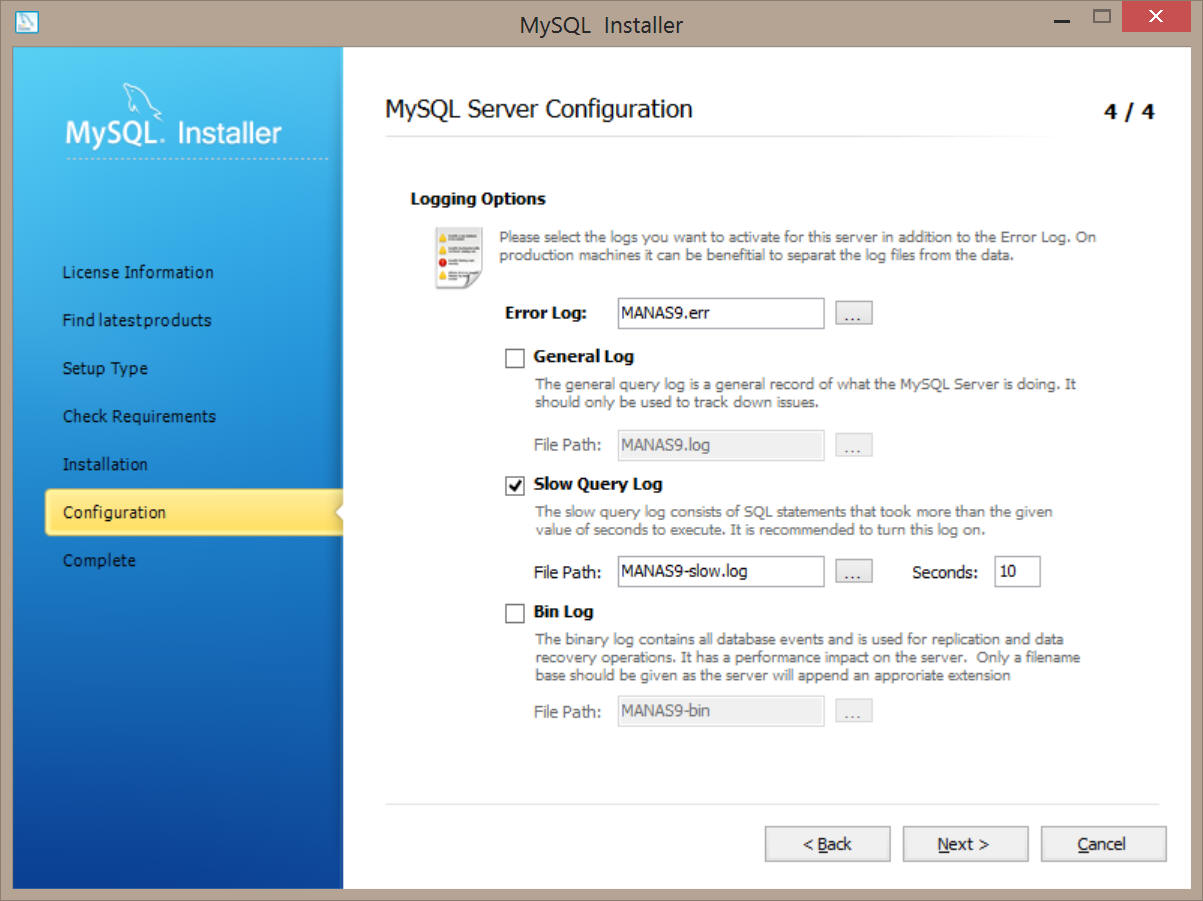Select Find latest products step
This screenshot has height=901, width=1203.
click(137, 320)
